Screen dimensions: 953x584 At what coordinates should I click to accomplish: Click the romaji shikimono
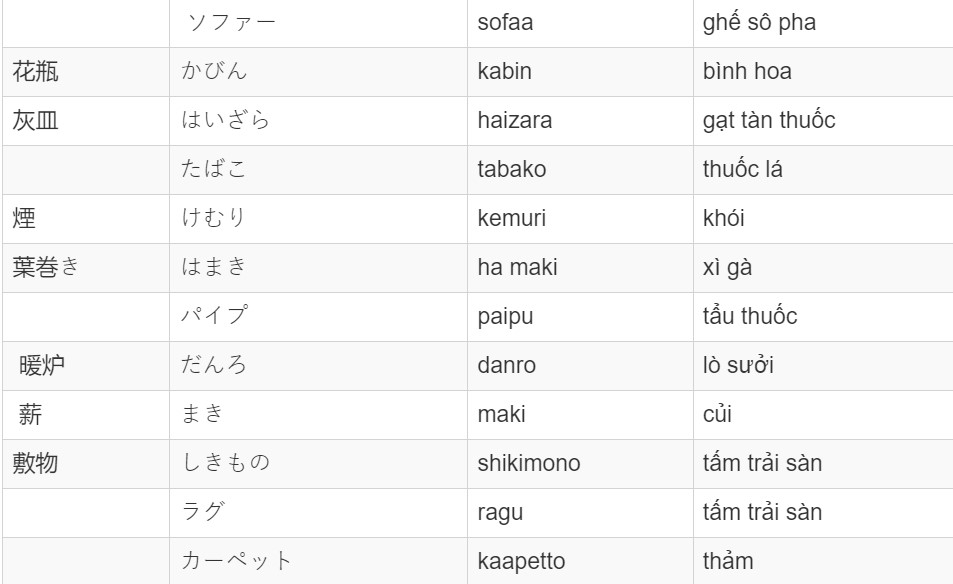(x=529, y=464)
